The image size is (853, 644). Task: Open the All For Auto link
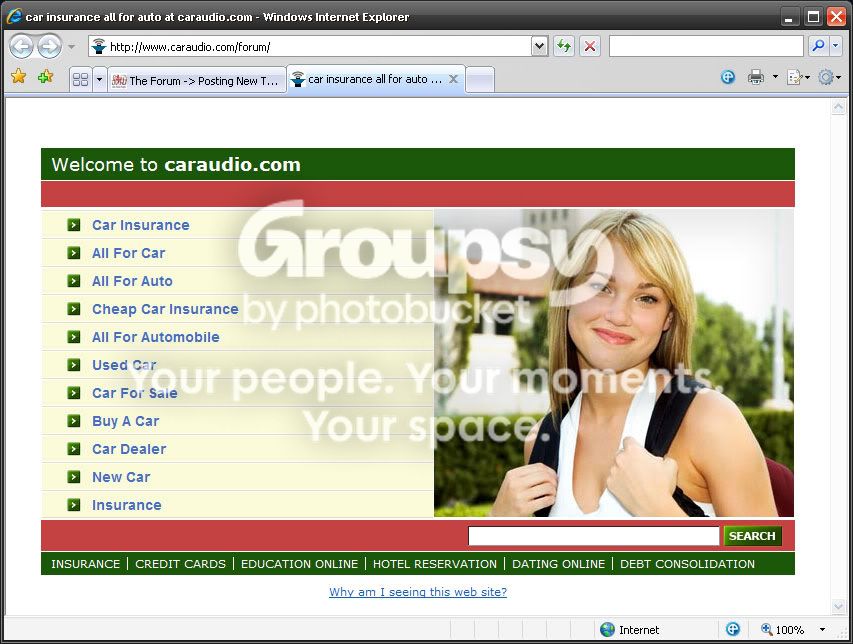[x=132, y=281]
